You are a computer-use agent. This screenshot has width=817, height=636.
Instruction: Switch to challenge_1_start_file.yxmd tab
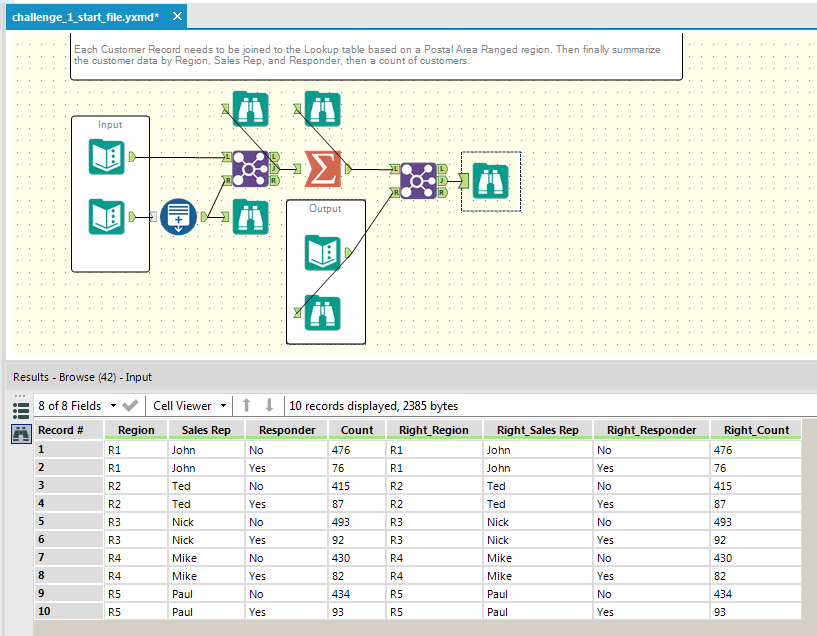pos(85,17)
